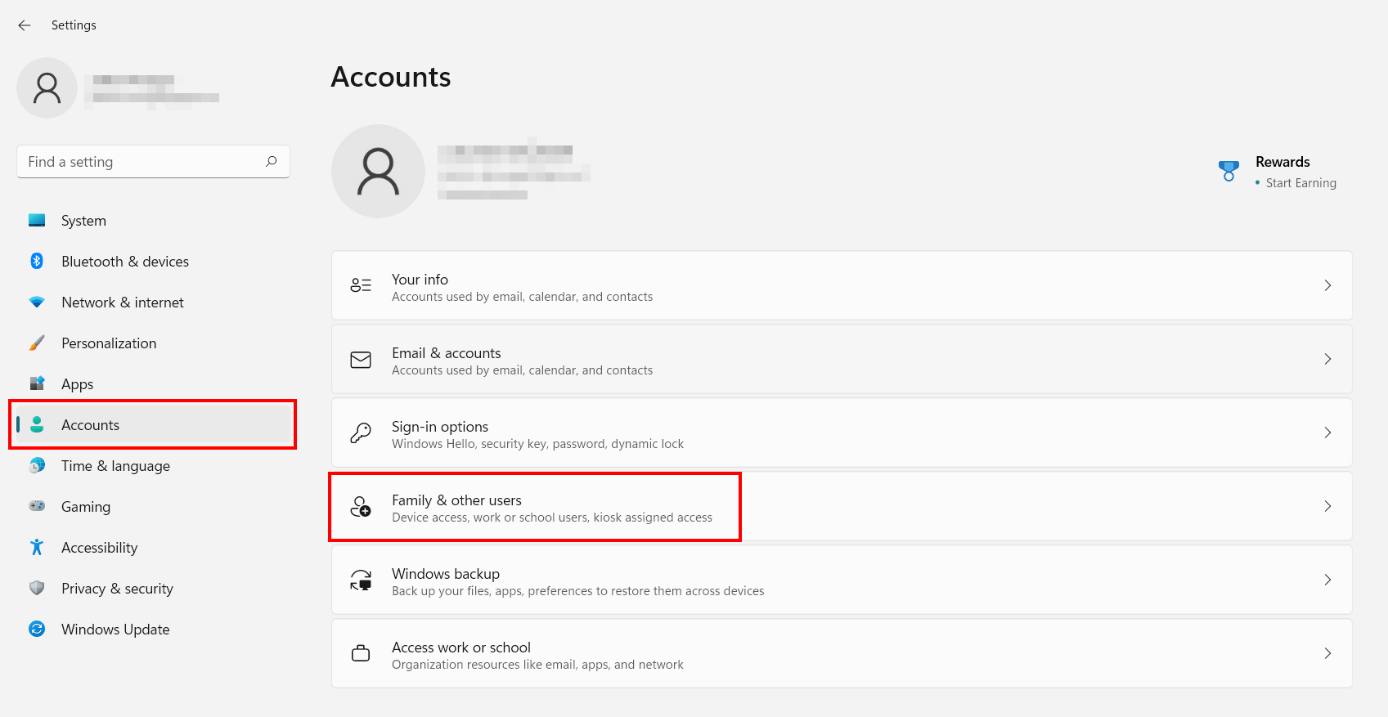
Task: Click Start Earning under Rewards
Action: point(1301,183)
